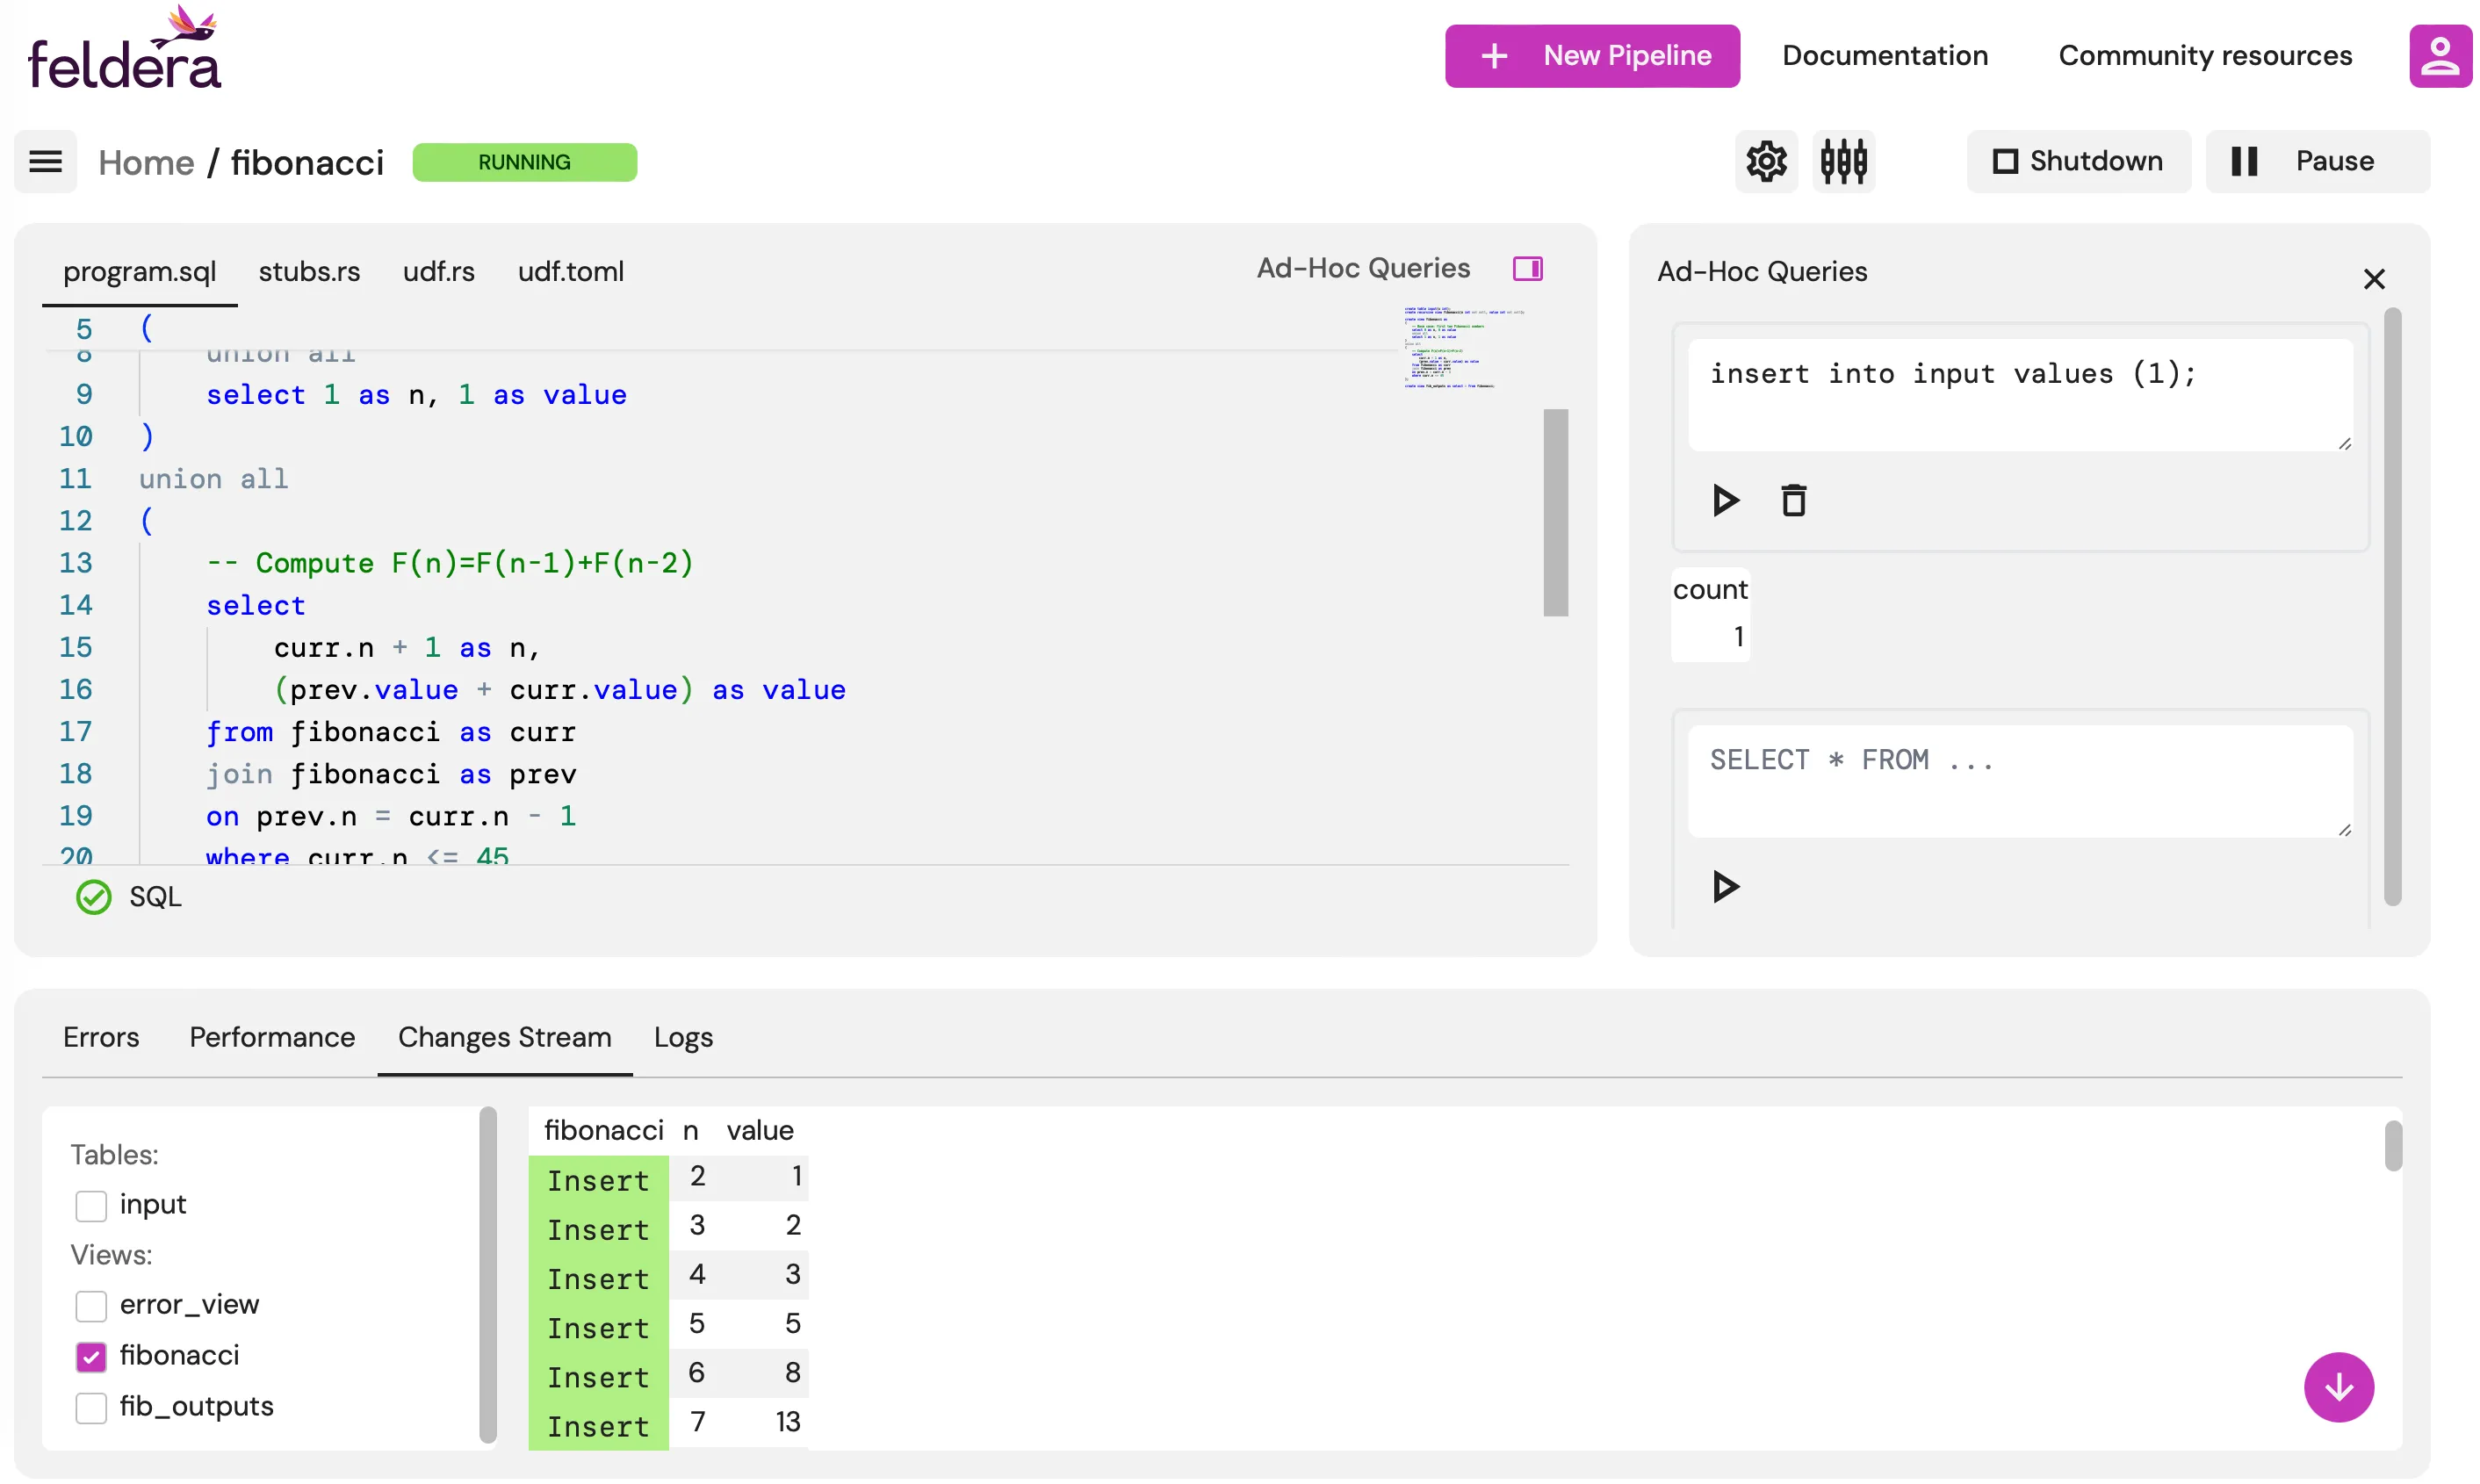2480x1484 pixels.
Task: Click the RUNNING status badge
Action: [x=524, y=162]
